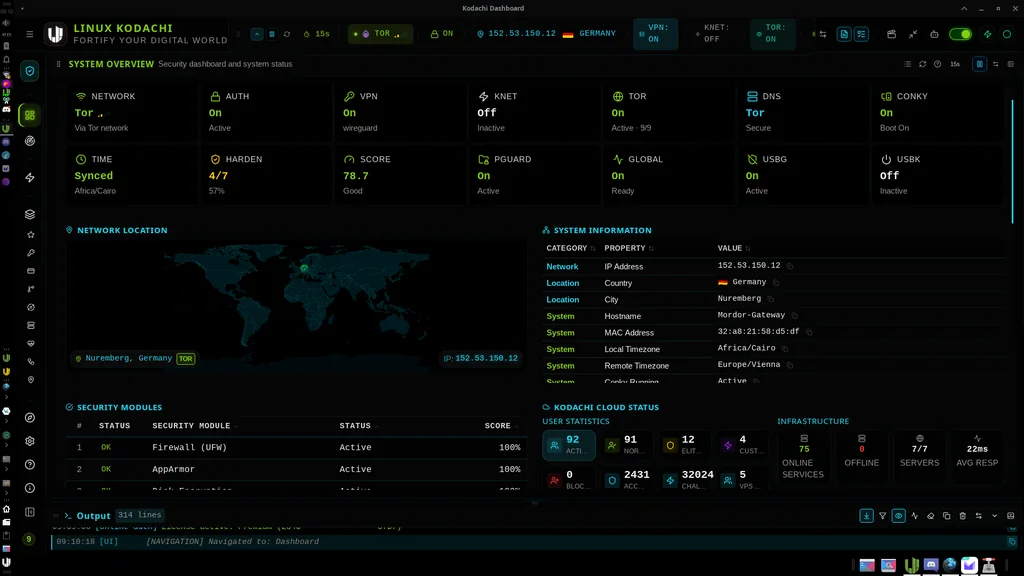Sort system information by CATEGORY column
This screenshot has width=1024, height=576.
pos(571,248)
